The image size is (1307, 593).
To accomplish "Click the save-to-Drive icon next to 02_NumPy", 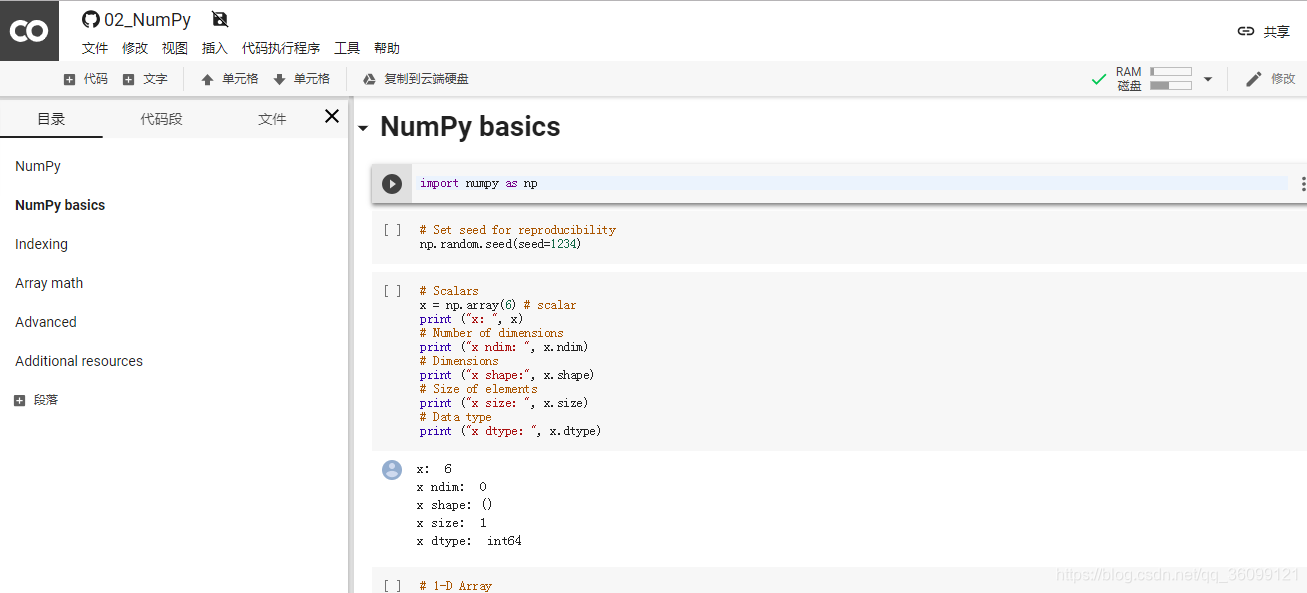I will coord(218,18).
